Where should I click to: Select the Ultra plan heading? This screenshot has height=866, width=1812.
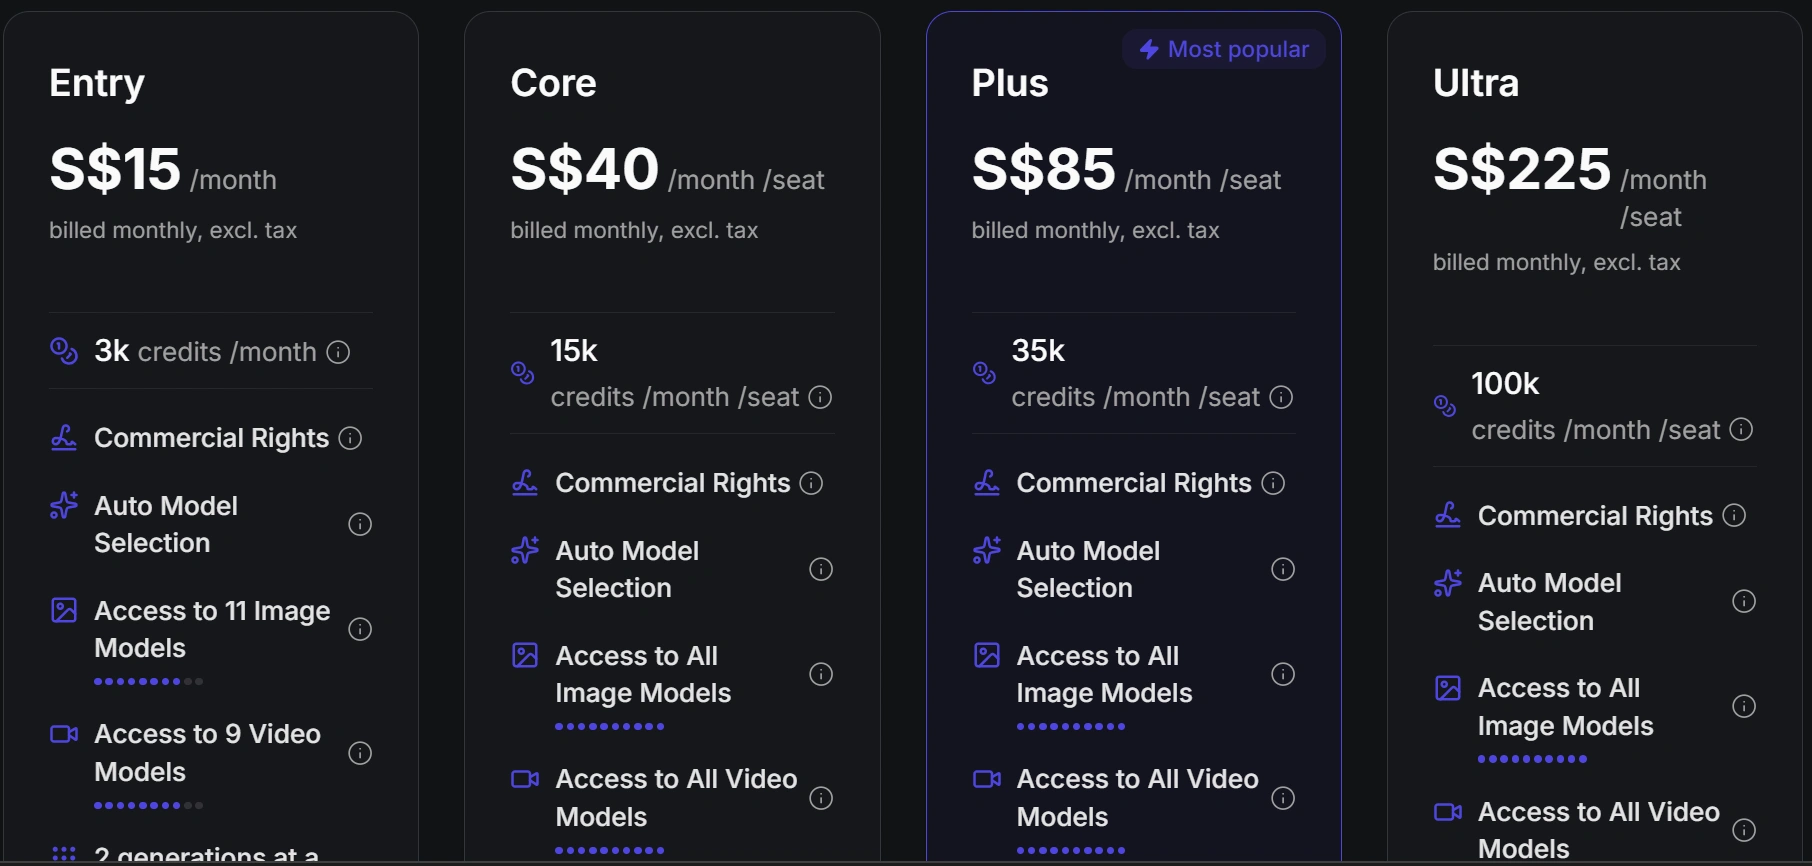[1475, 83]
